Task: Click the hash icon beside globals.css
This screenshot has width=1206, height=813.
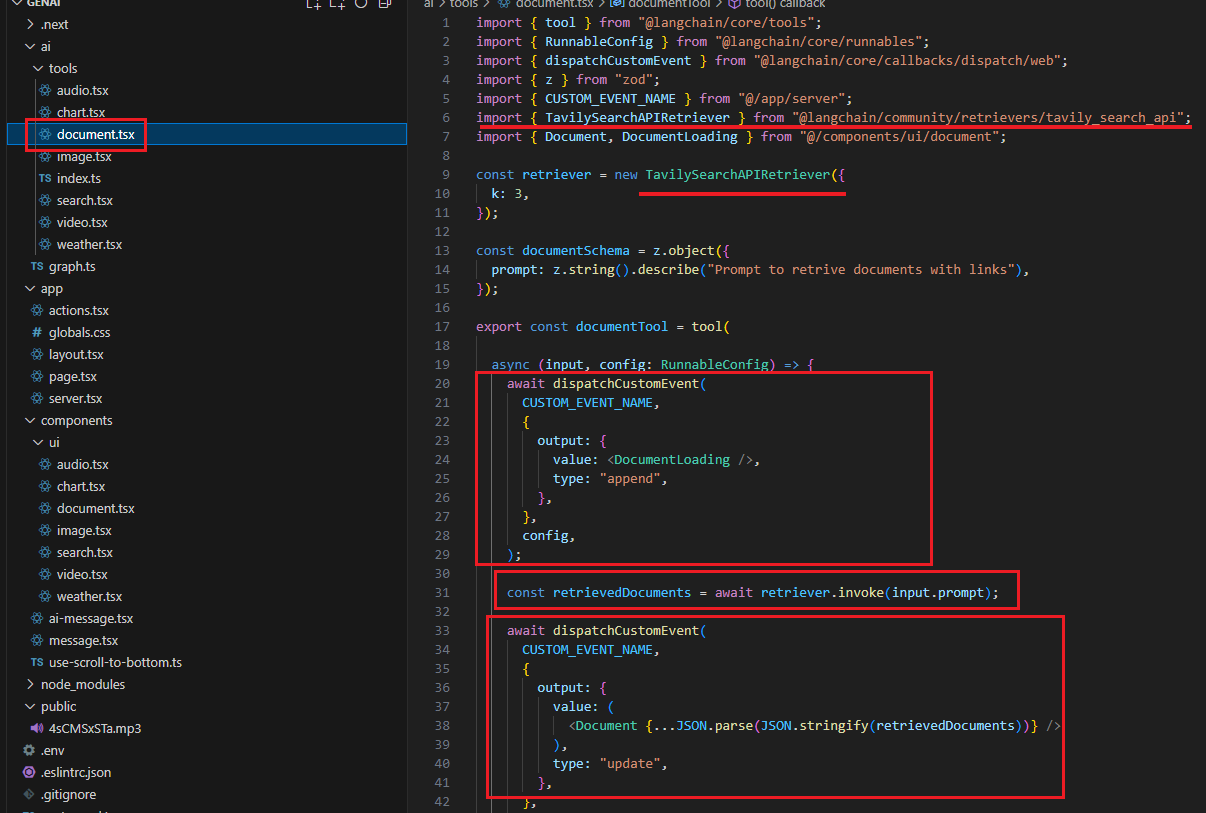Action: [37, 333]
